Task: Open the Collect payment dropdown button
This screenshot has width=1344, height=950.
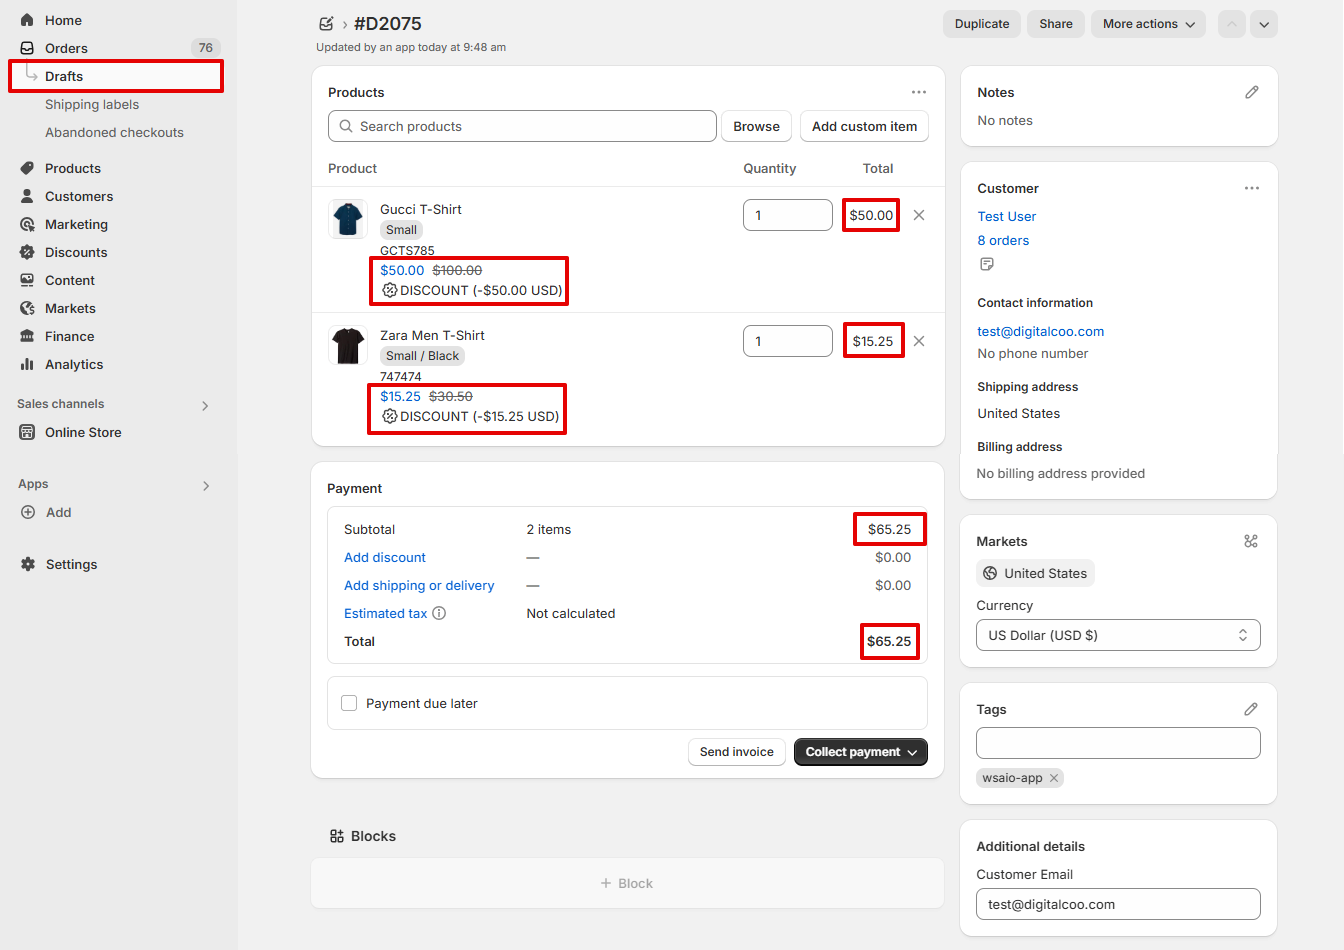Action: coord(860,752)
